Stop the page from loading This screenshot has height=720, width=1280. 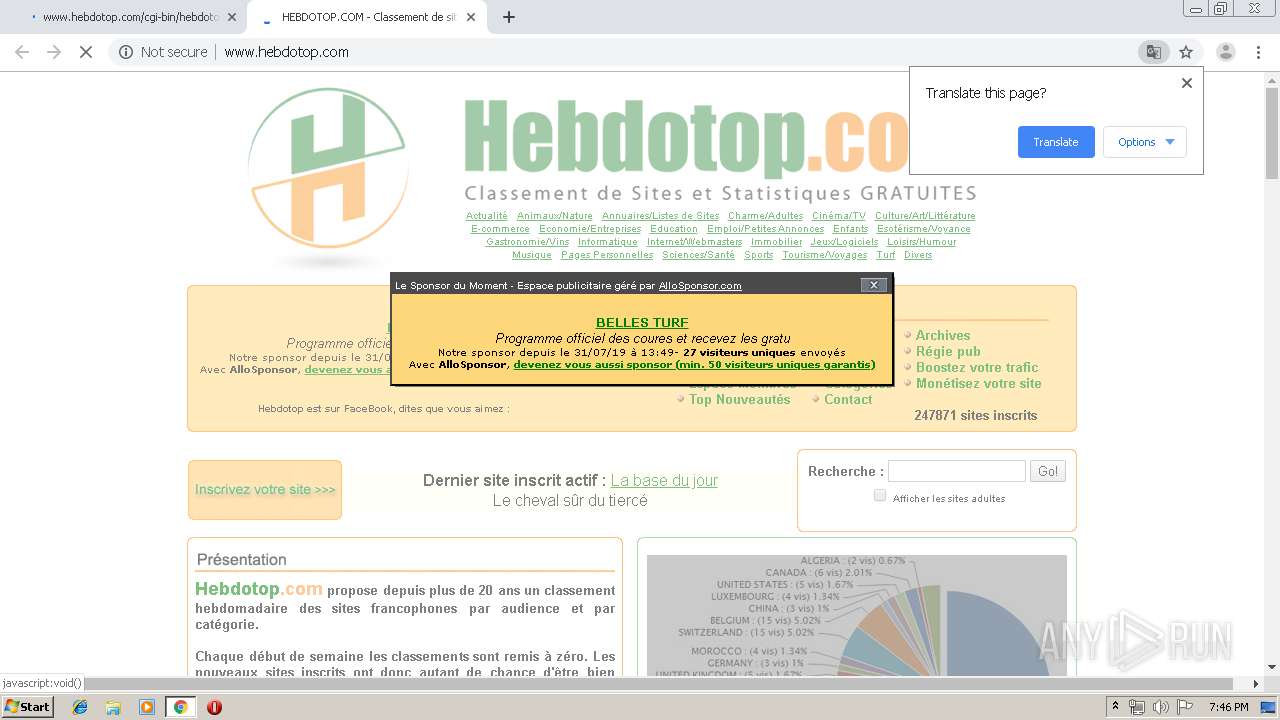[86, 52]
